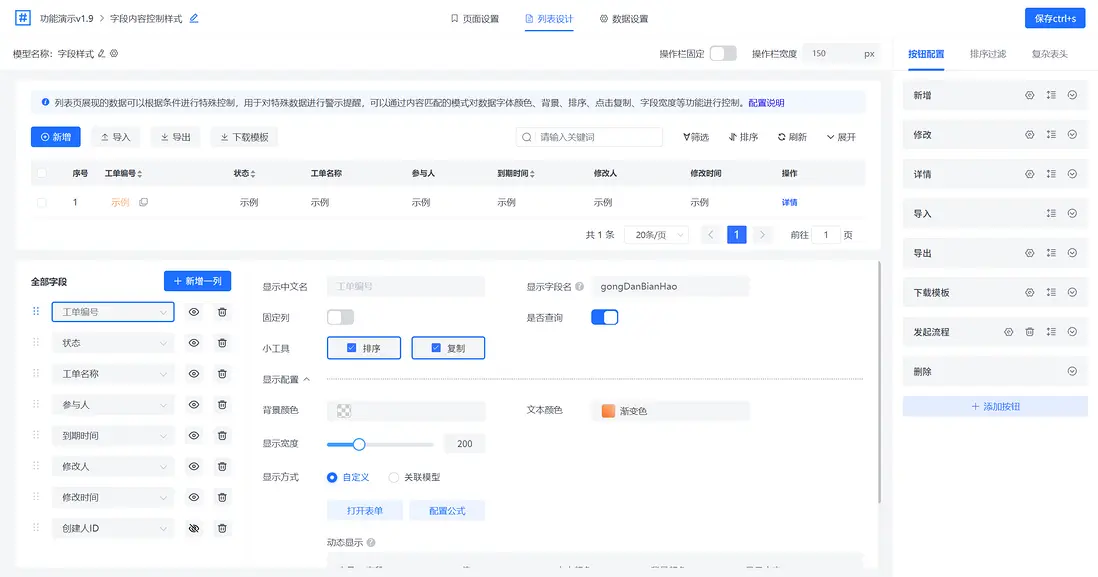Click the 刷新 refresh icon above the table
The height and width of the screenshot is (577, 1098).
782,137
